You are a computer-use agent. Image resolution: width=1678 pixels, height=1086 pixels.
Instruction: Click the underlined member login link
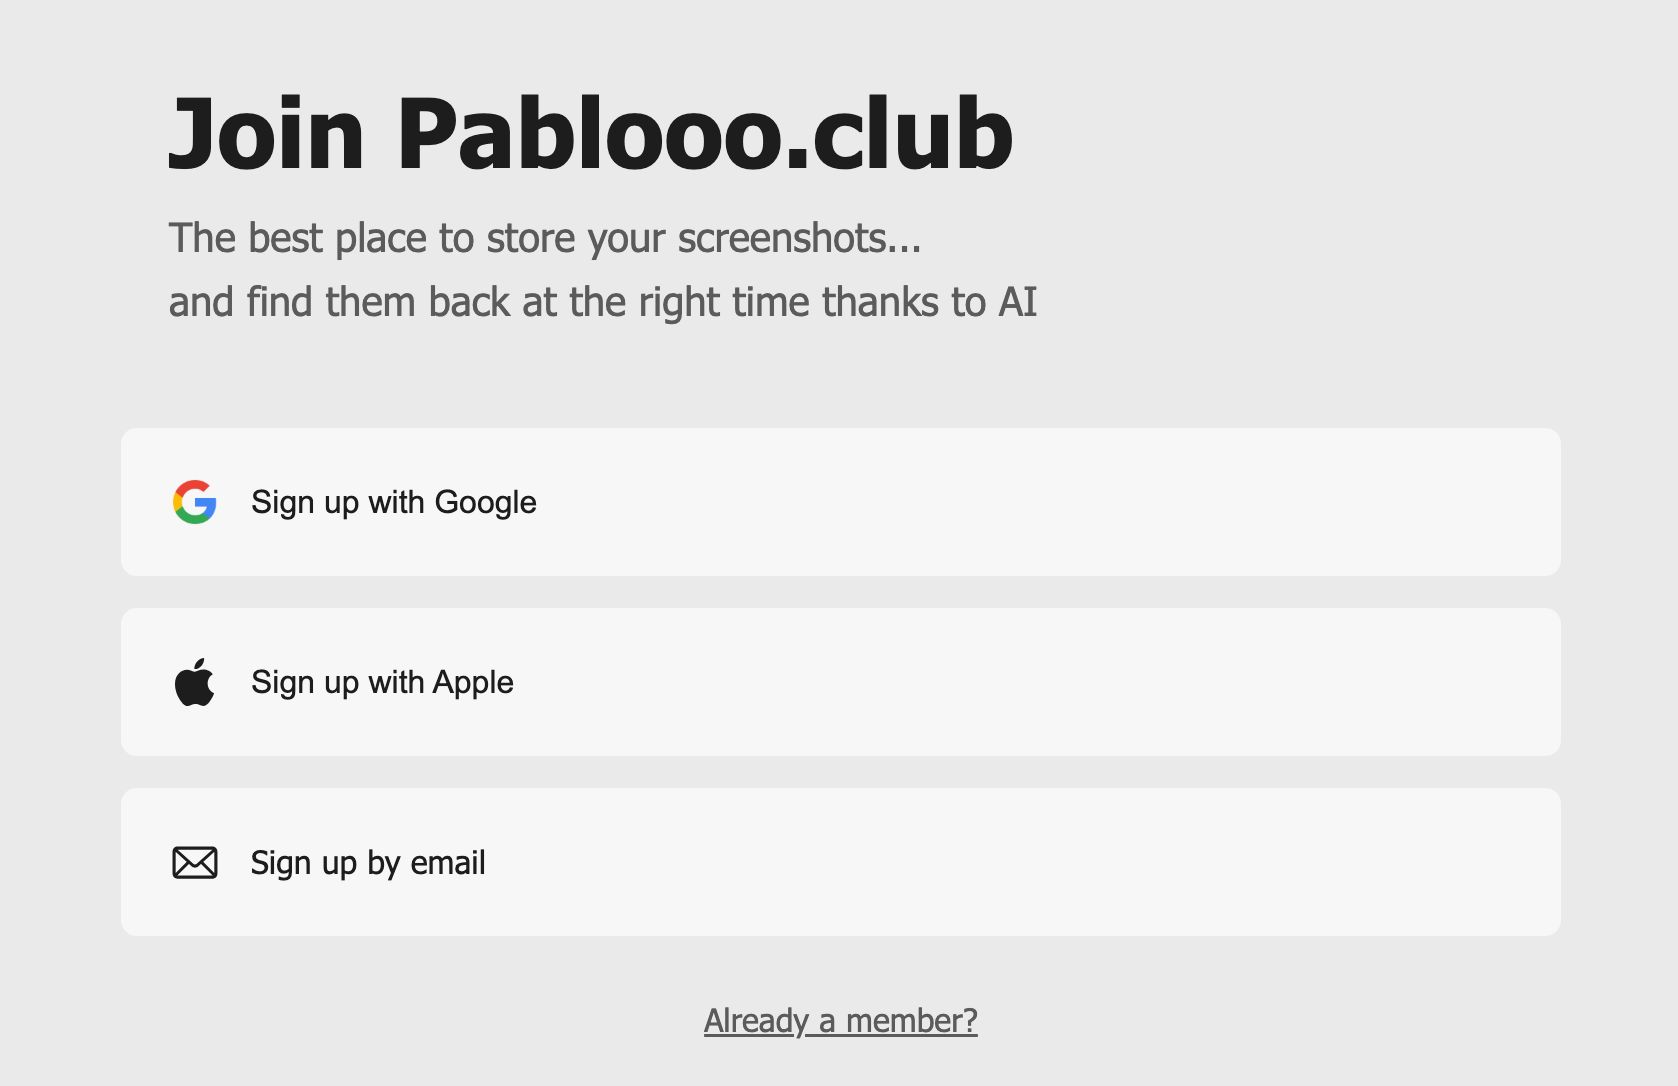[840, 1021]
